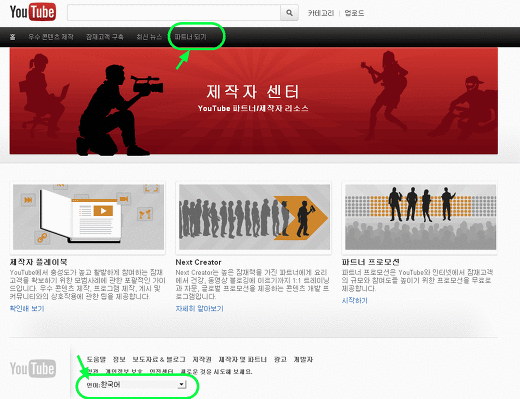Focus the YouTube search input field
Screen dimensions: 520x399
(174, 13)
